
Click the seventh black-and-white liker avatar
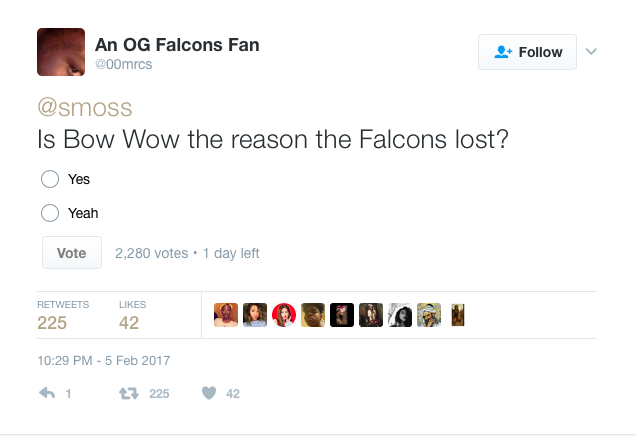coord(400,314)
